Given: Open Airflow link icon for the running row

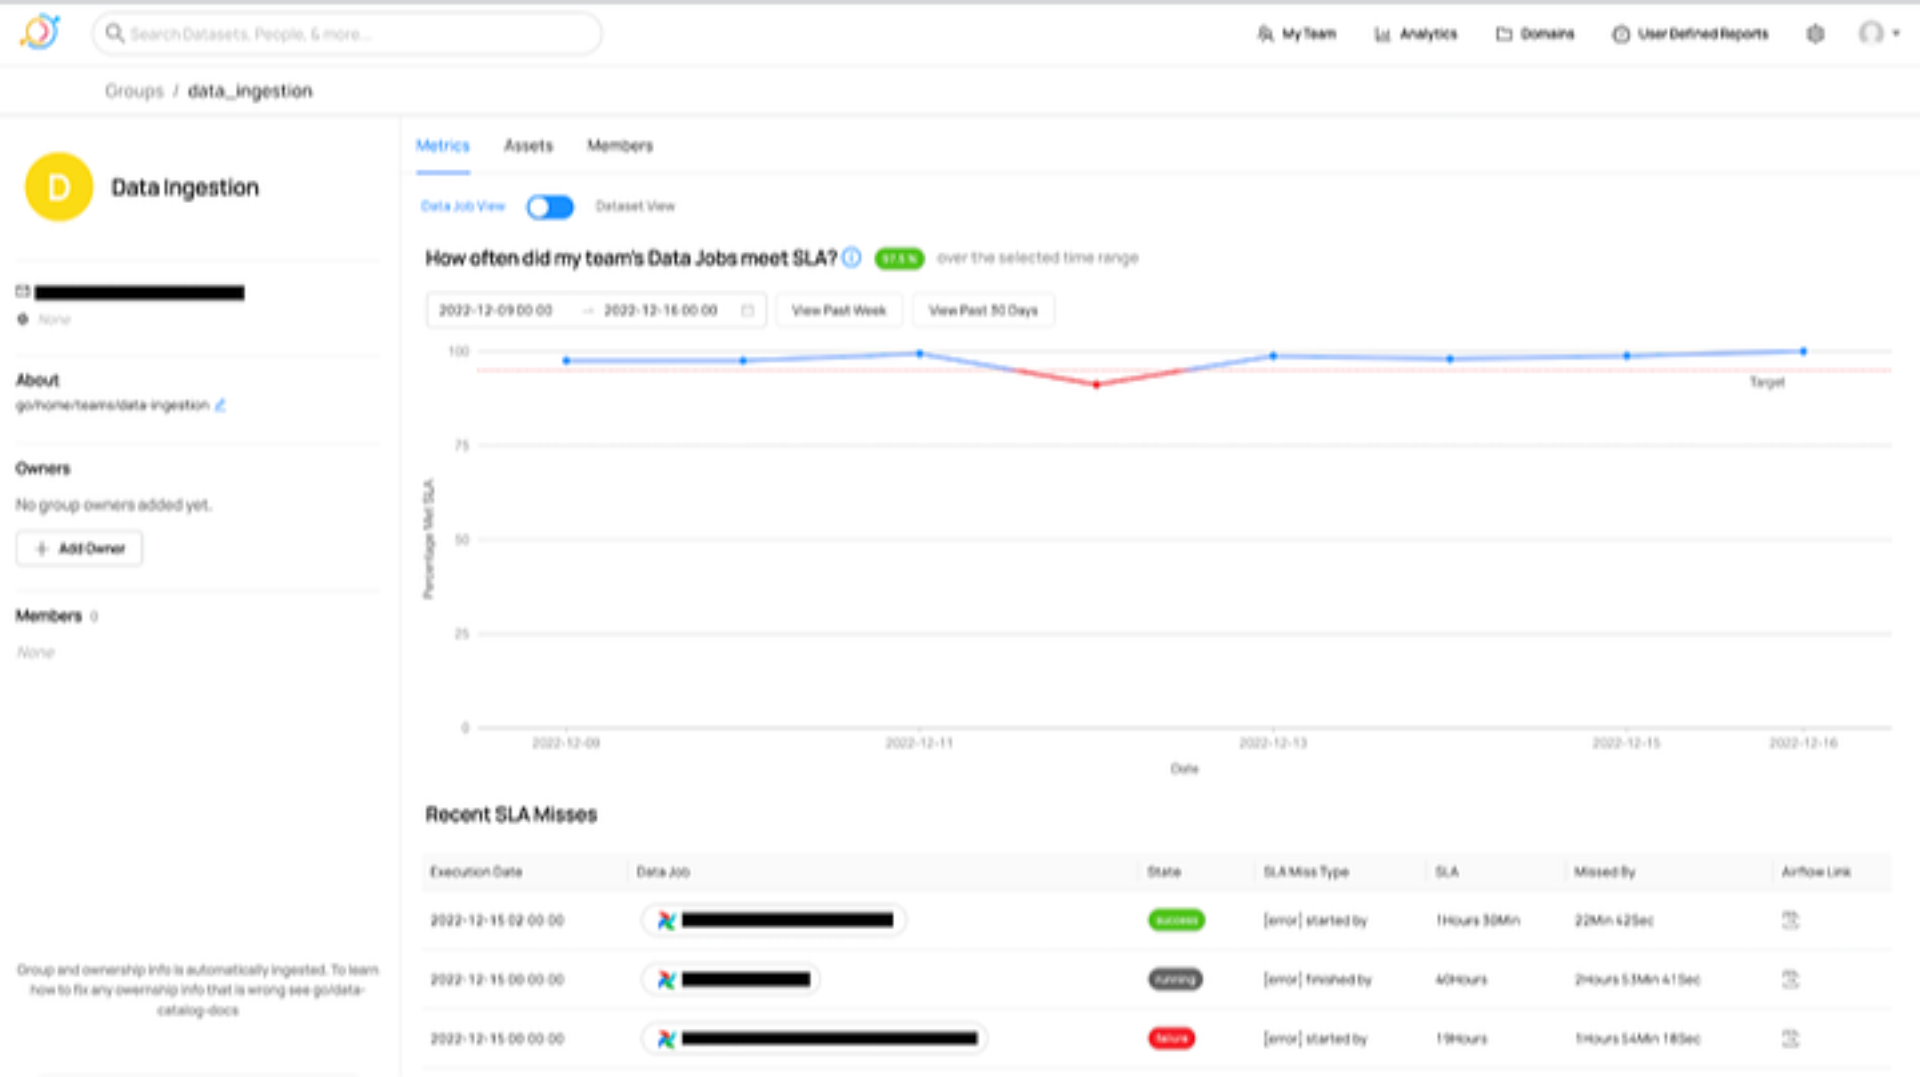Looking at the screenshot, I should click(x=1790, y=980).
